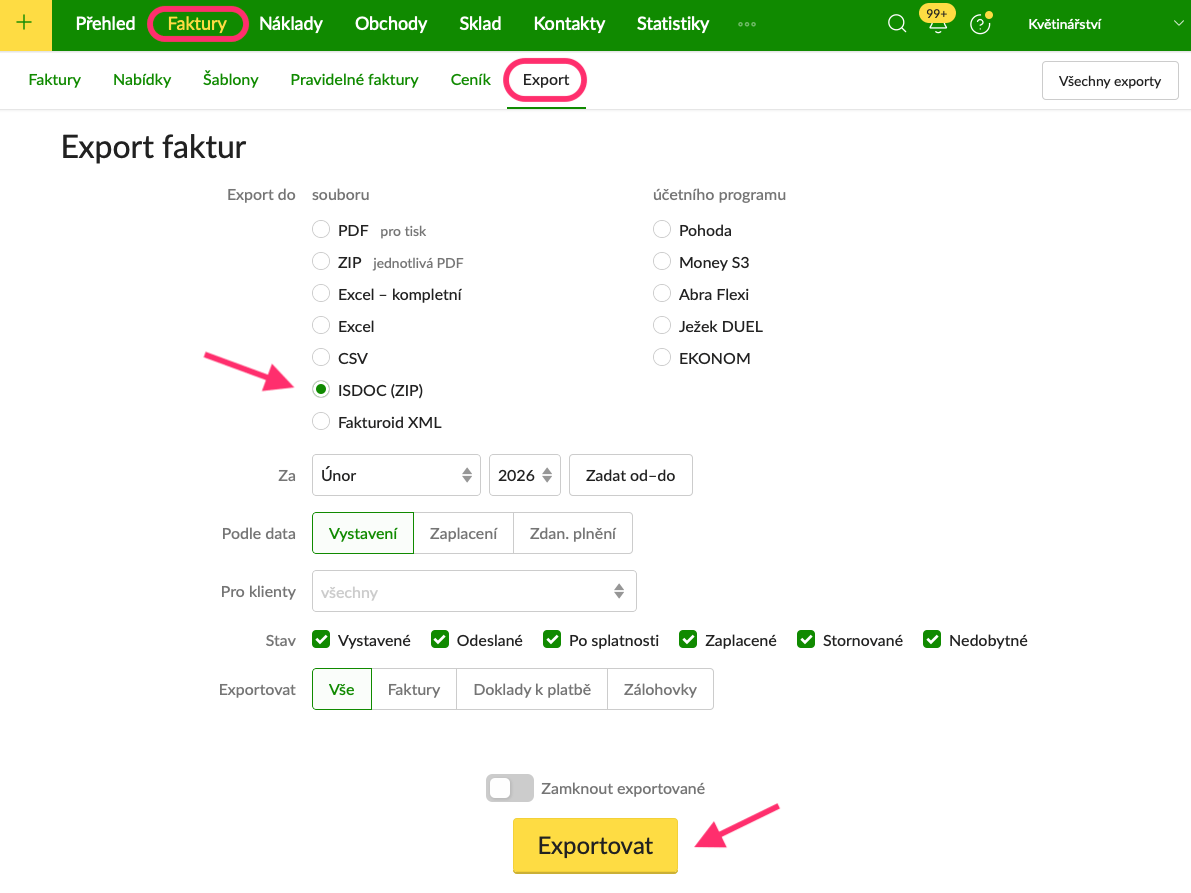Click the Všechny exporty button
This screenshot has height=893, width=1191.
click(x=1110, y=81)
